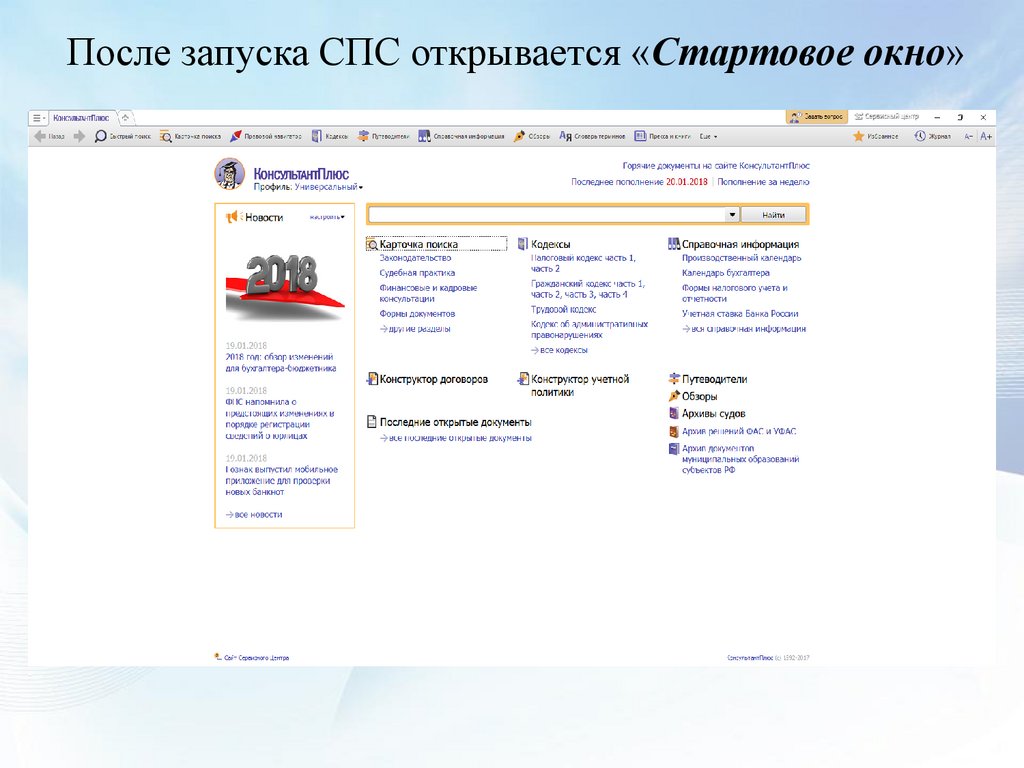Image resolution: width=1024 pixels, height=768 pixels.
Task: Open Гражданский кодекс часть 1
Action: point(588,289)
